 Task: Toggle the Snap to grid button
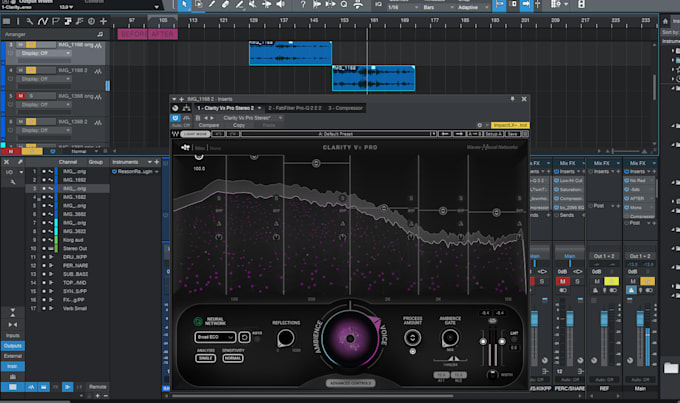pyautogui.click(x=500, y=4)
